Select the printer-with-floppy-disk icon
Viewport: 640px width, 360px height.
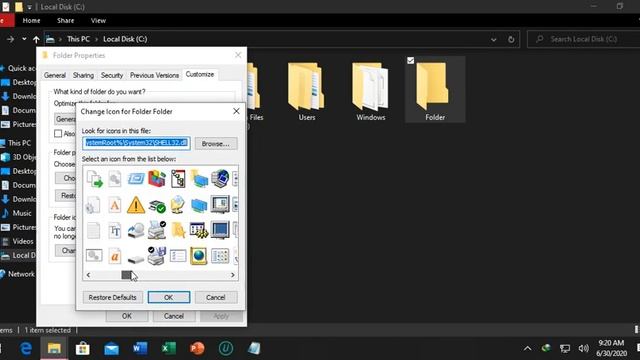pyautogui.click(x=157, y=256)
